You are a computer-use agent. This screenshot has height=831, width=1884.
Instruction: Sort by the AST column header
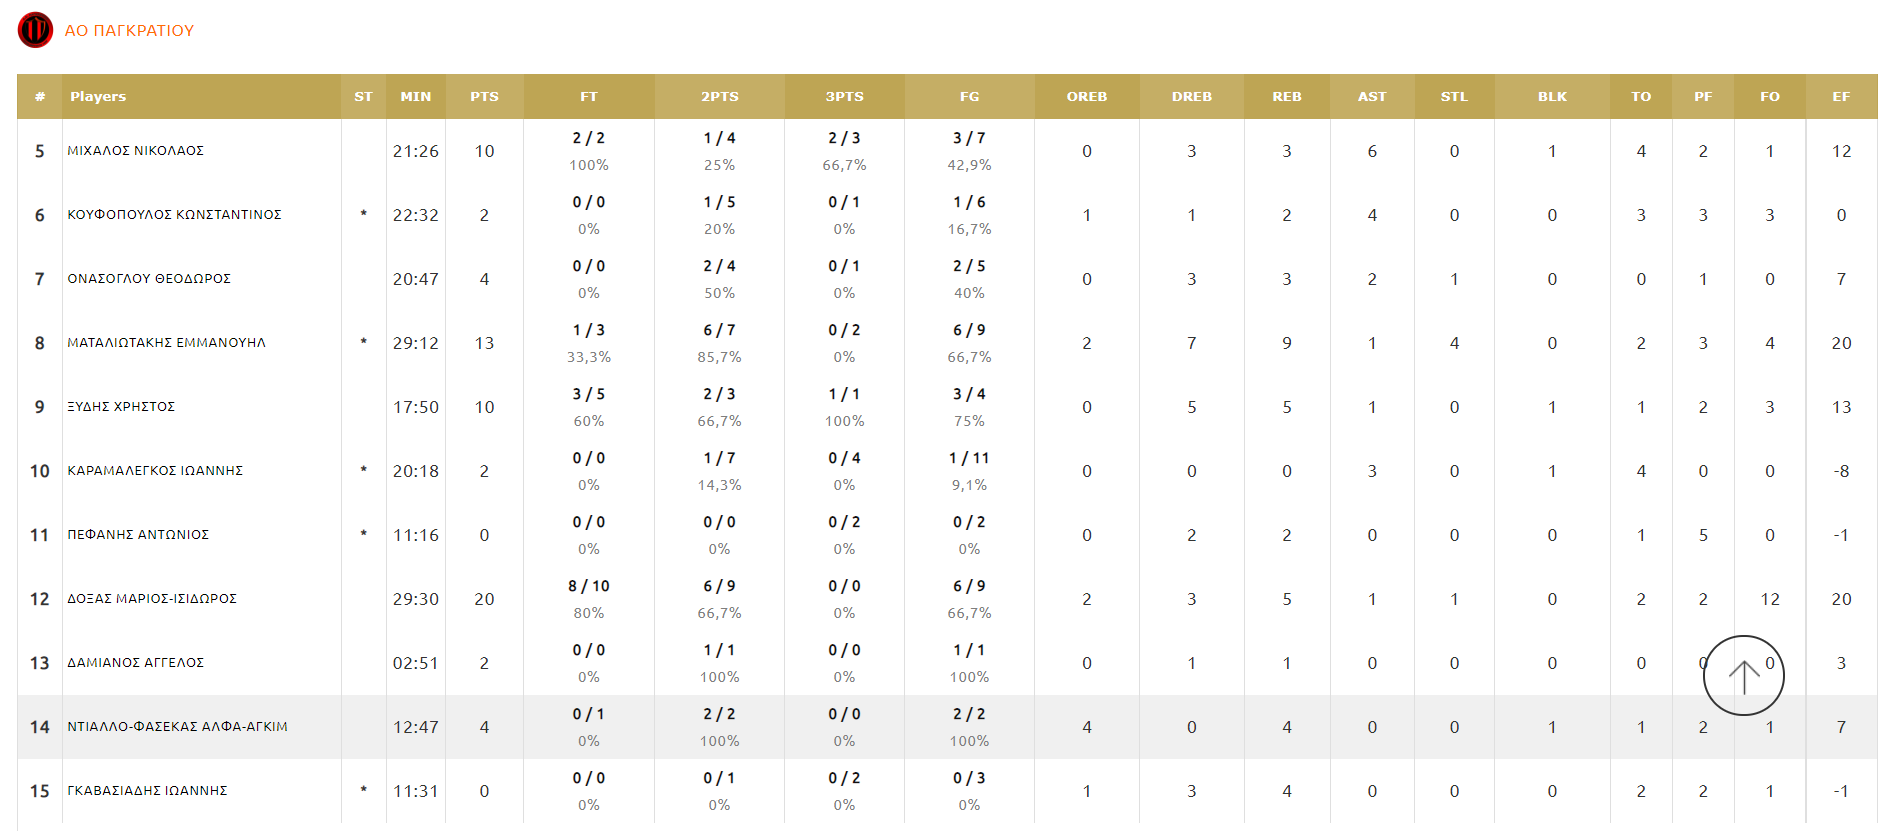pyautogui.click(x=1371, y=97)
